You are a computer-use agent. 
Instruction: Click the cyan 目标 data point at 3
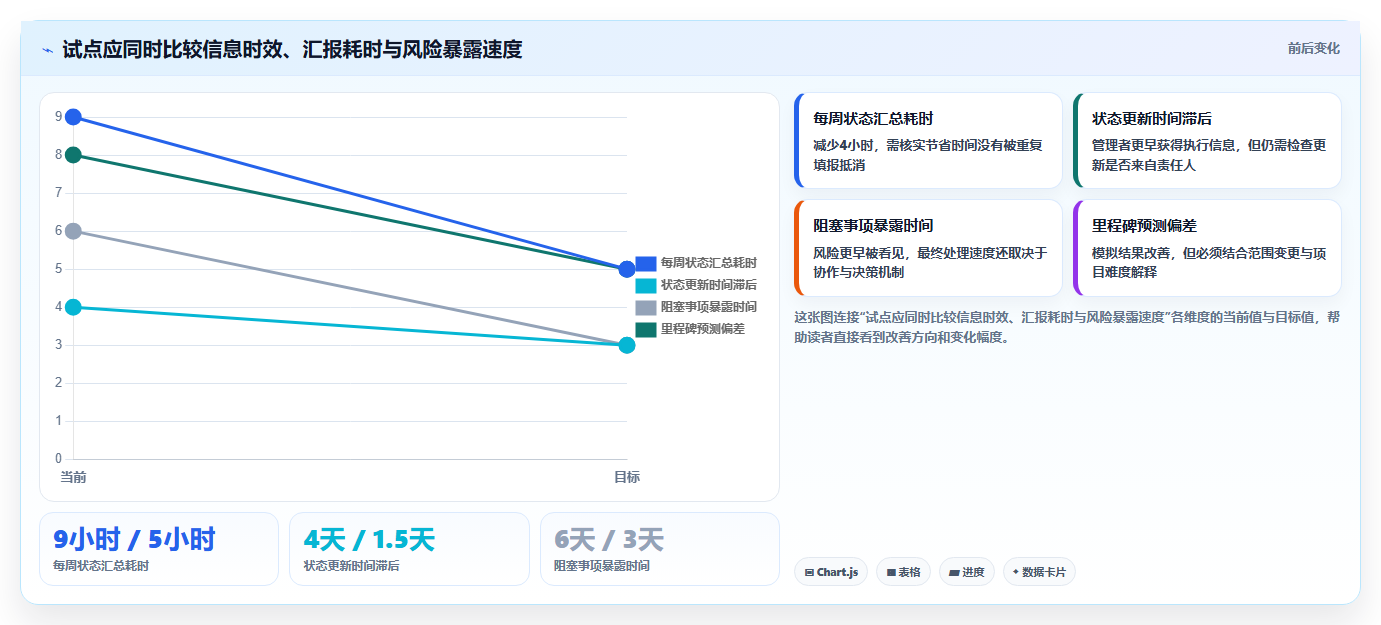[x=627, y=345]
